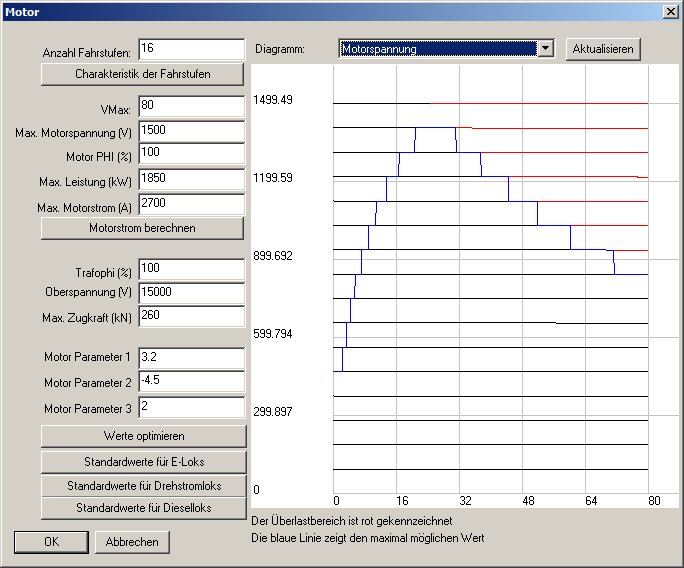Click the 299.897 axis label
684x568 pixels.
coord(273,411)
